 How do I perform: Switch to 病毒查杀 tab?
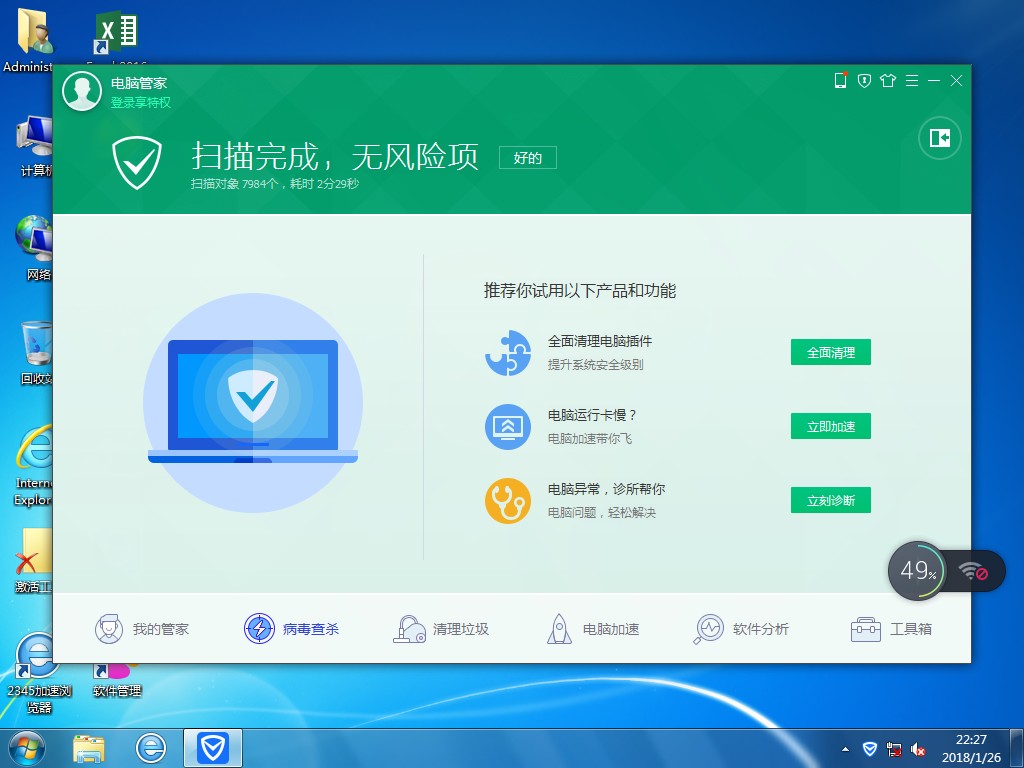tap(291, 629)
